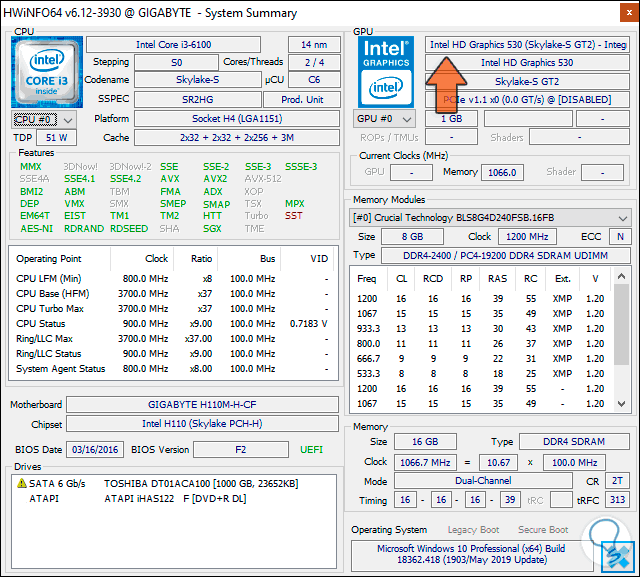Open the GPU #0 selector dropdown
This screenshot has width=640, height=577.
pos(383,119)
